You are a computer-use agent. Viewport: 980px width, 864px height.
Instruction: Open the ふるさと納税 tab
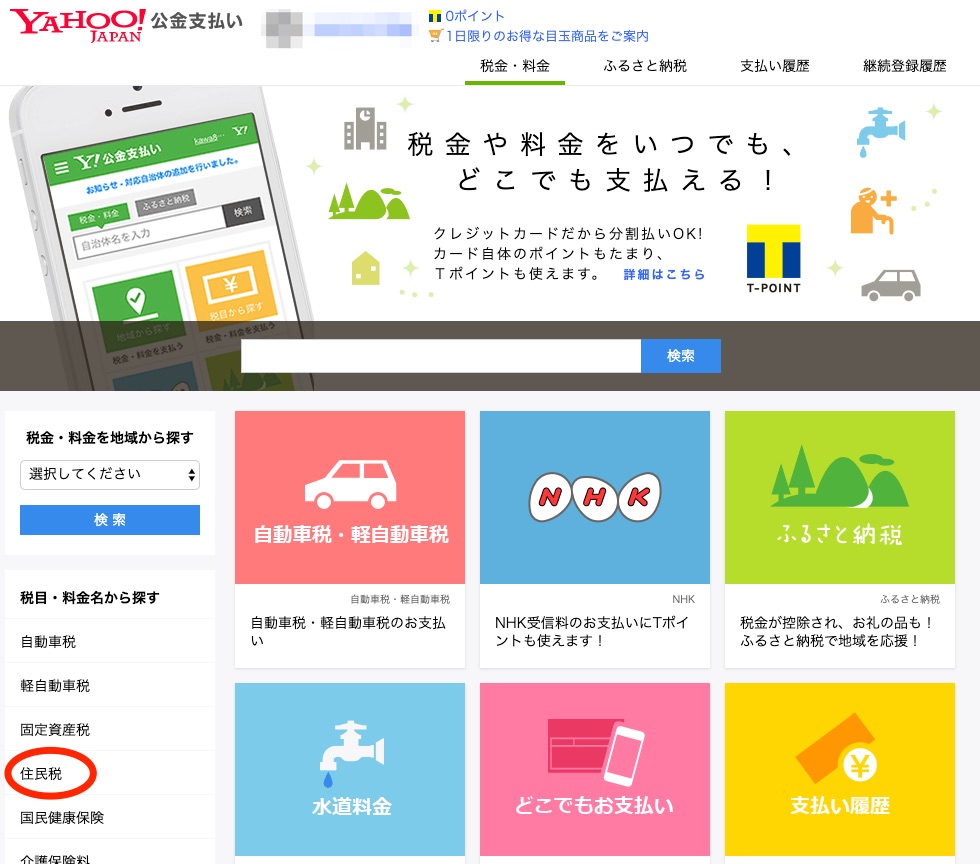[645, 66]
